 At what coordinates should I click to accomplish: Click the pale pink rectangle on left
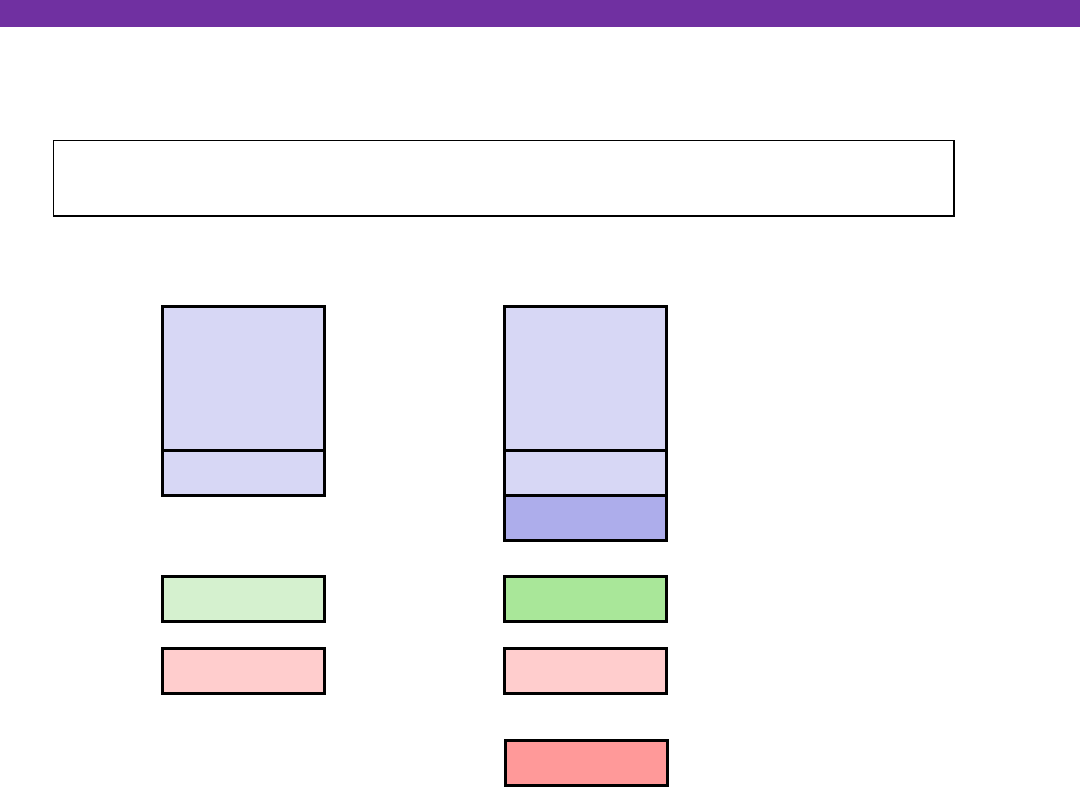243,670
